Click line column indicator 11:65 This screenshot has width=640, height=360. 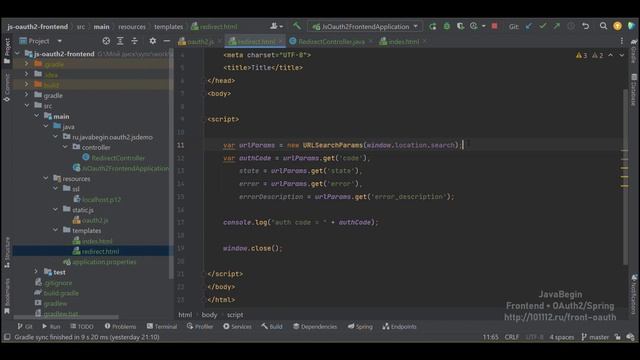[490, 337]
